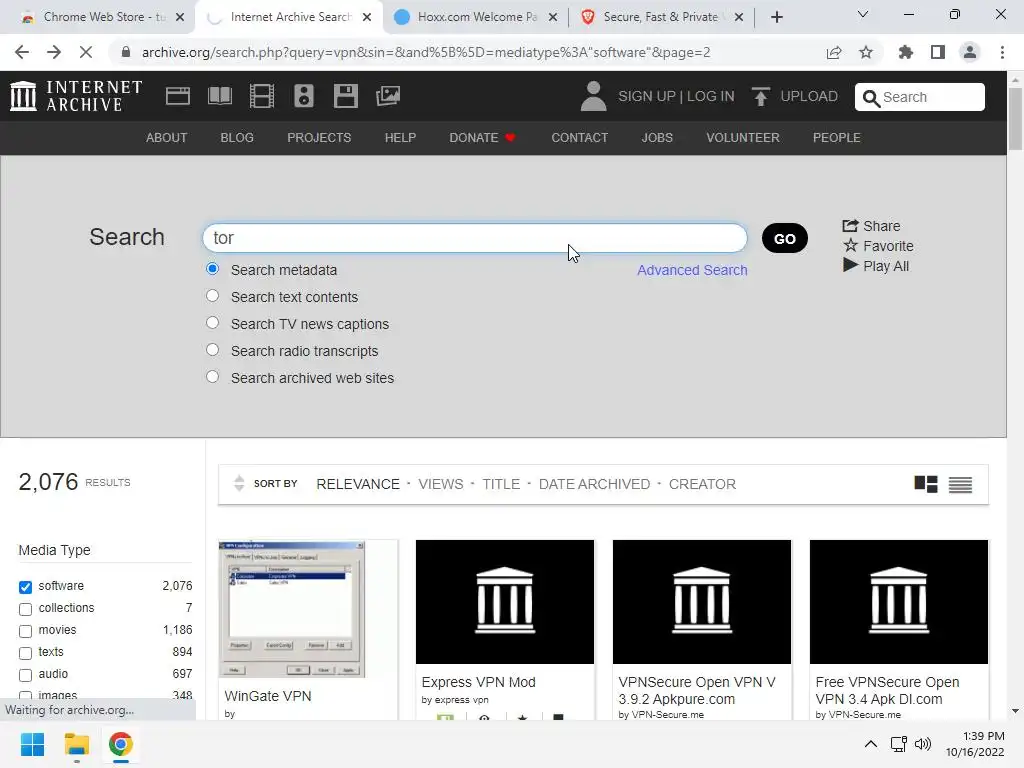Click the GO search button
The width and height of the screenshot is (1024, 768).
coord(784,238)
